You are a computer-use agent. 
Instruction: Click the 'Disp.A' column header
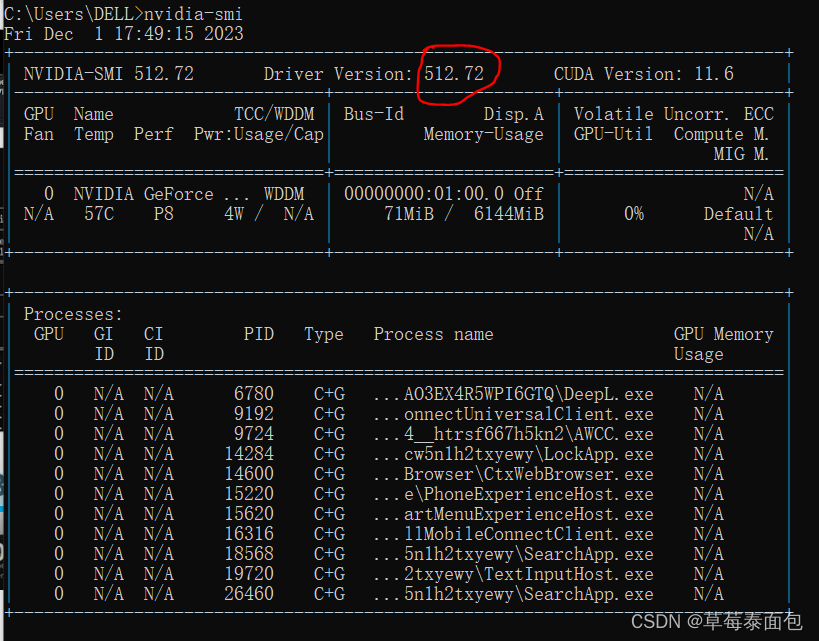pos(513,114)
